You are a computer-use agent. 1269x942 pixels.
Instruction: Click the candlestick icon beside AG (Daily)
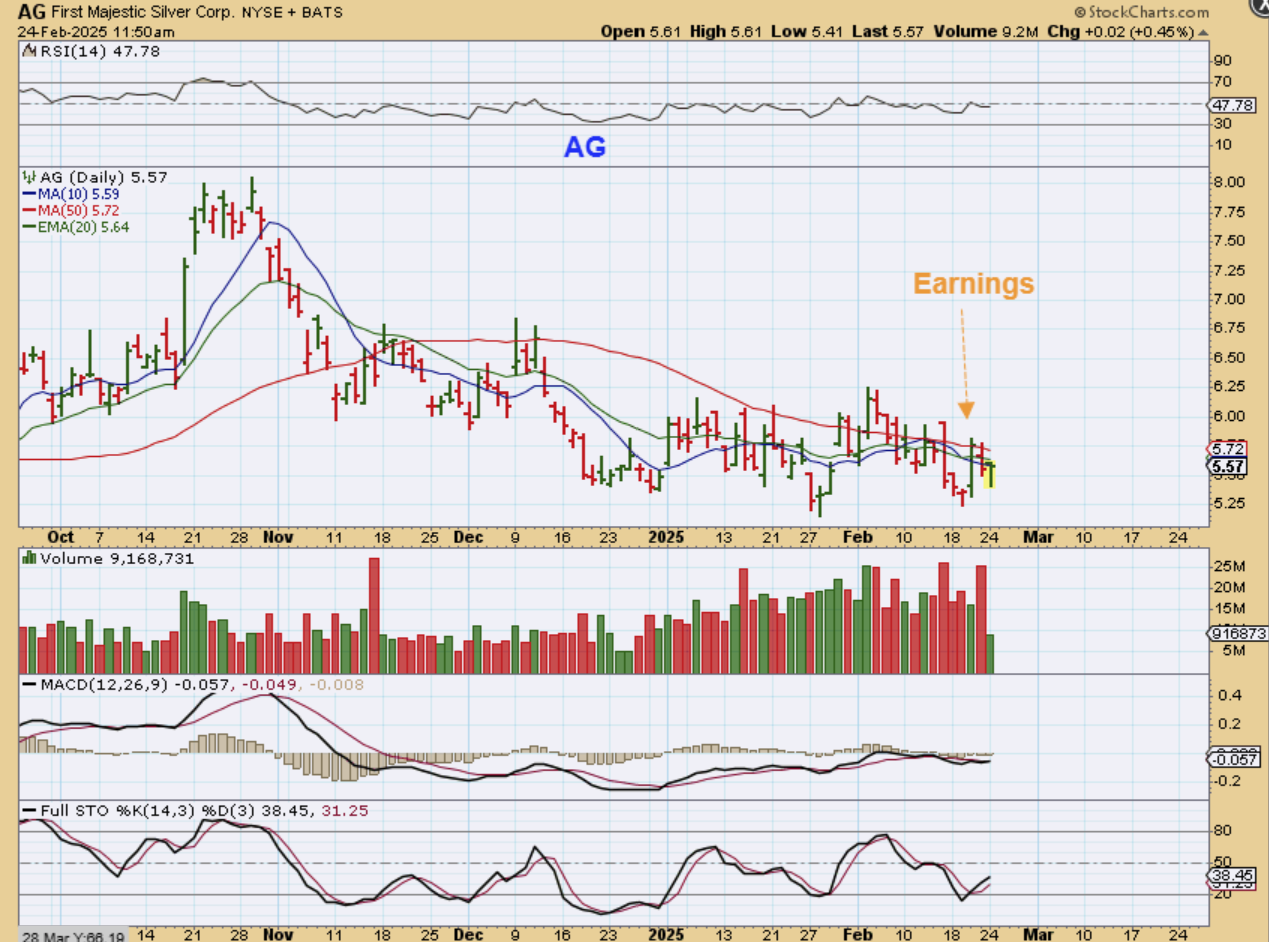coord(28,177)
